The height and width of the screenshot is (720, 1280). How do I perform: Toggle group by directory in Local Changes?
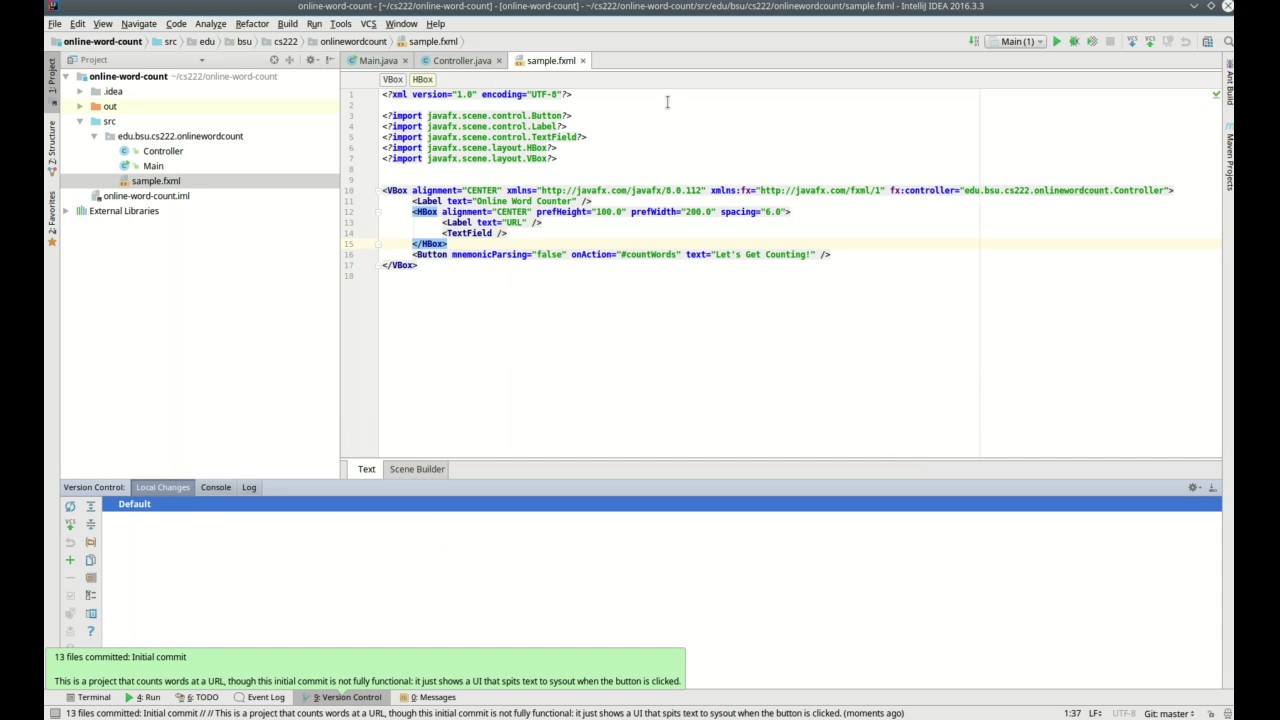tap(91, 542)
